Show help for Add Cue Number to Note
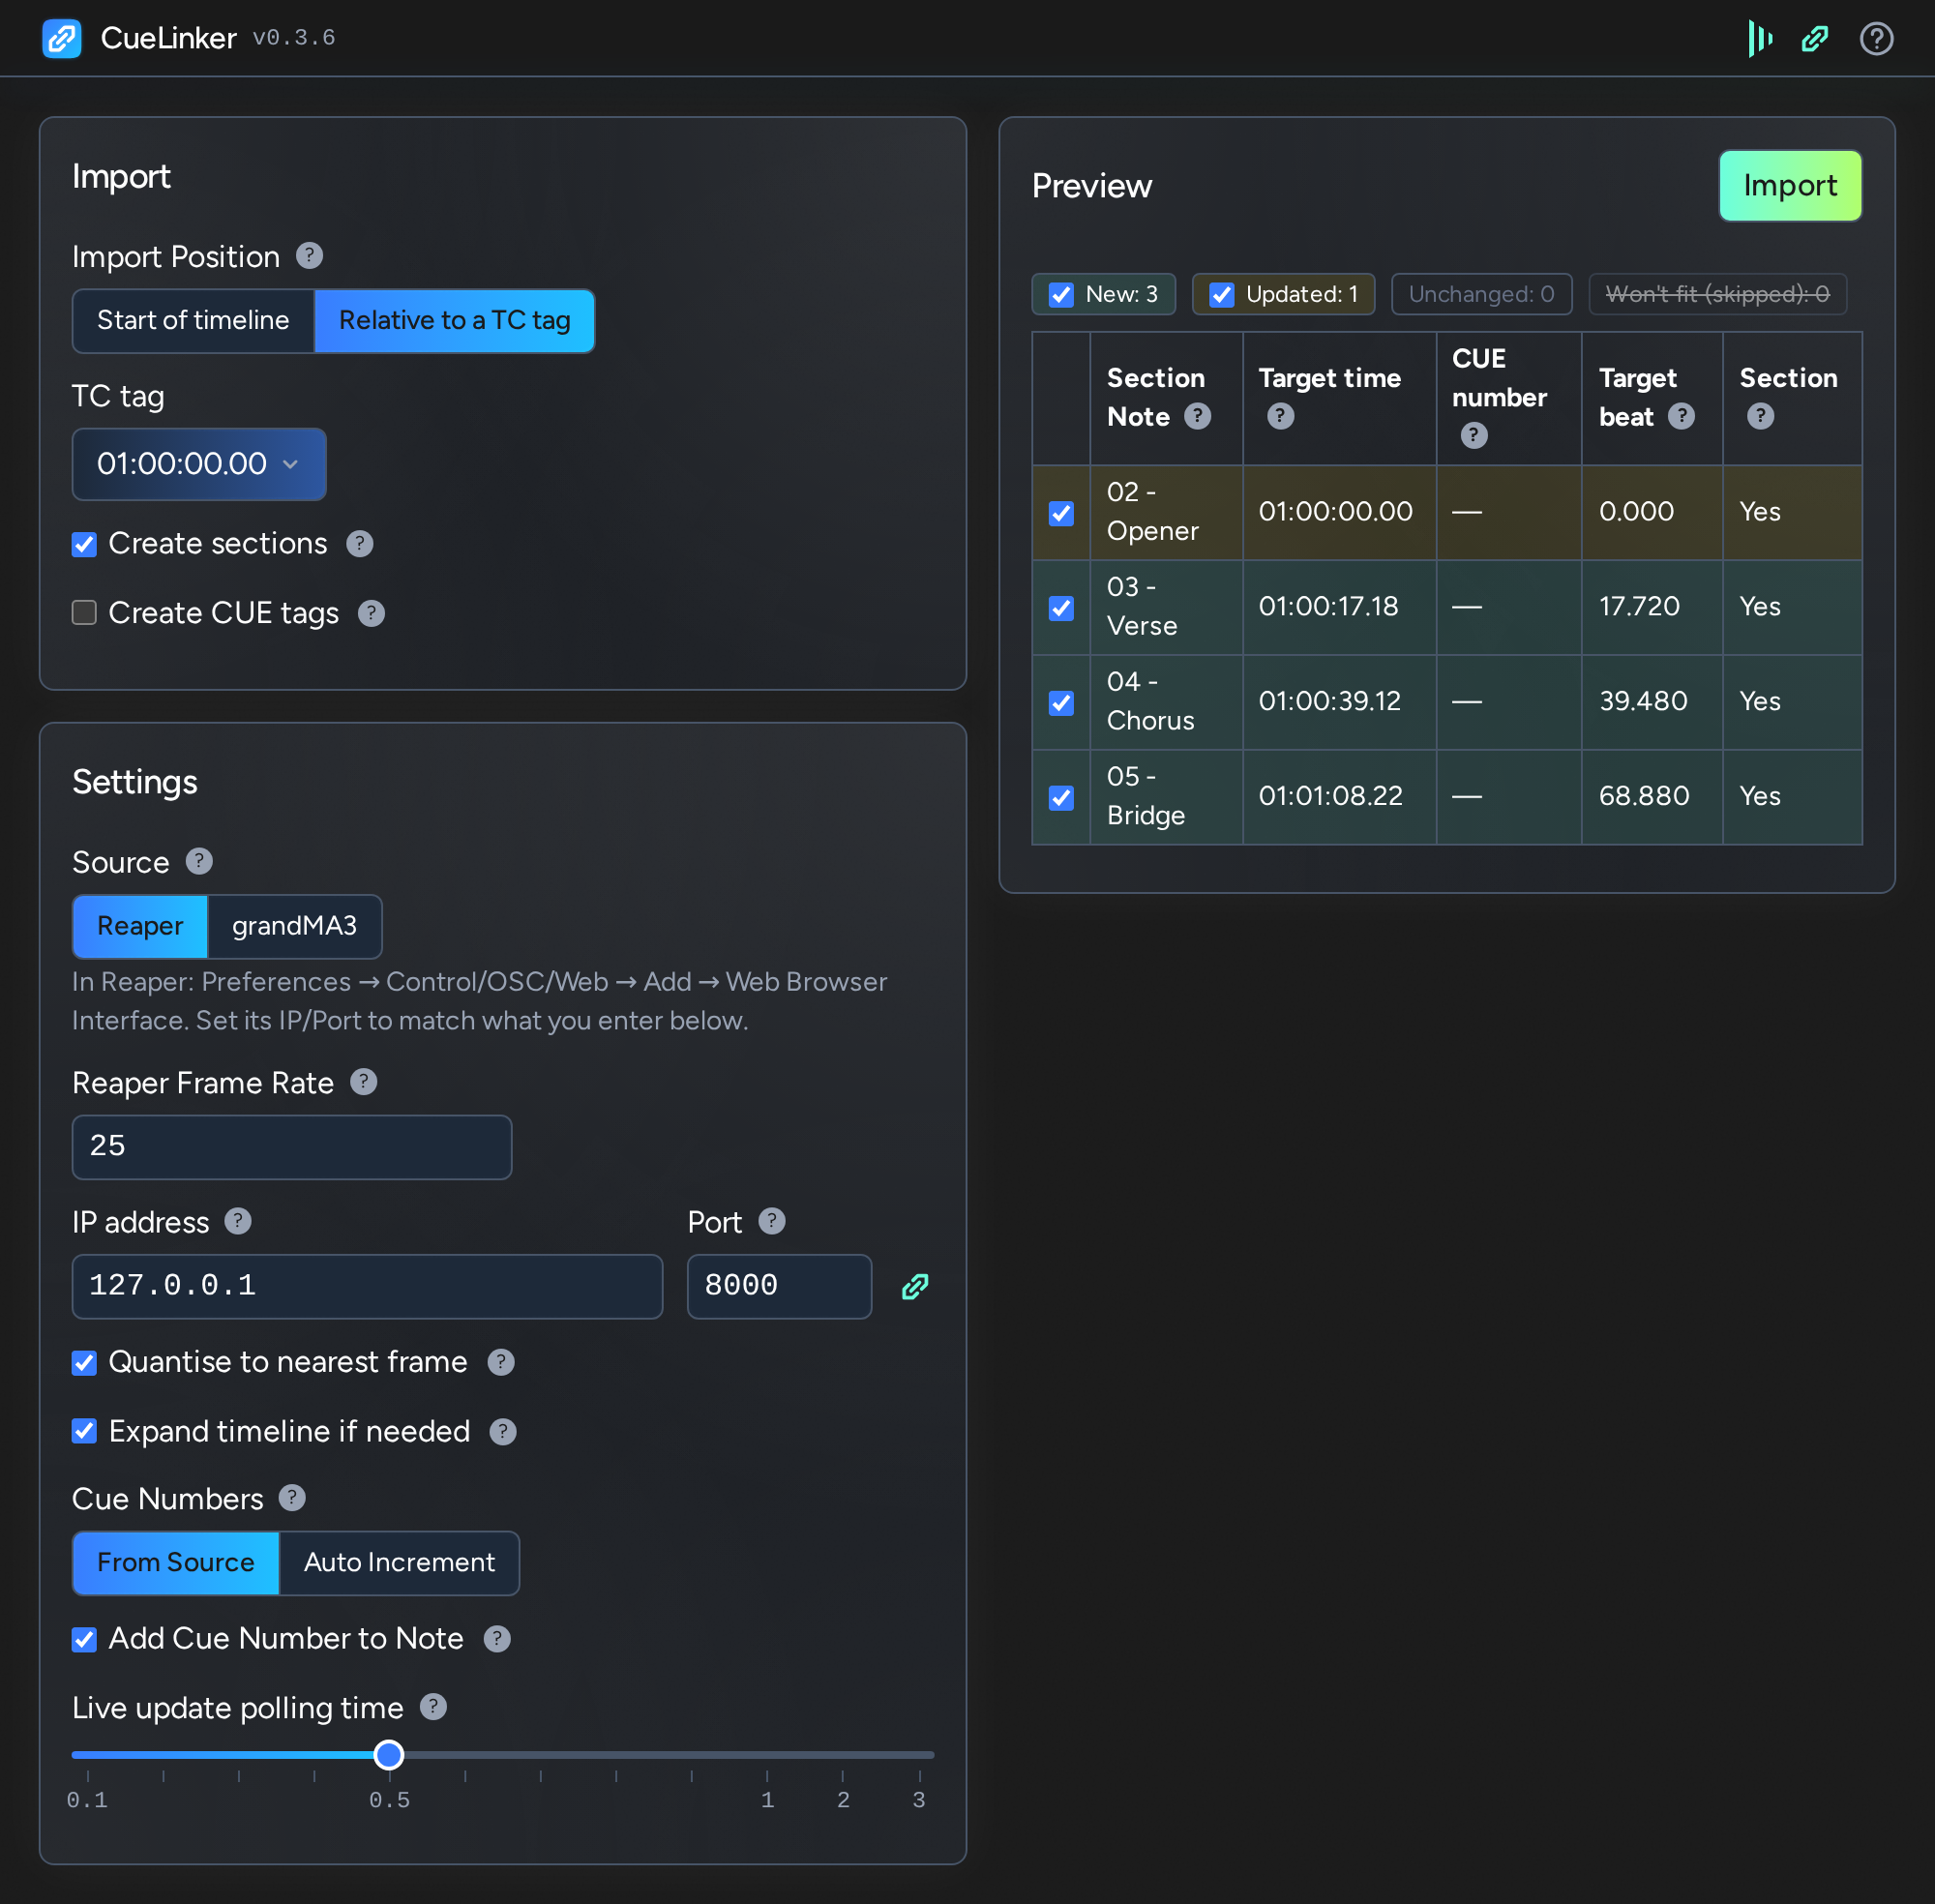 pyautogui.click(x=496, y=1639)
